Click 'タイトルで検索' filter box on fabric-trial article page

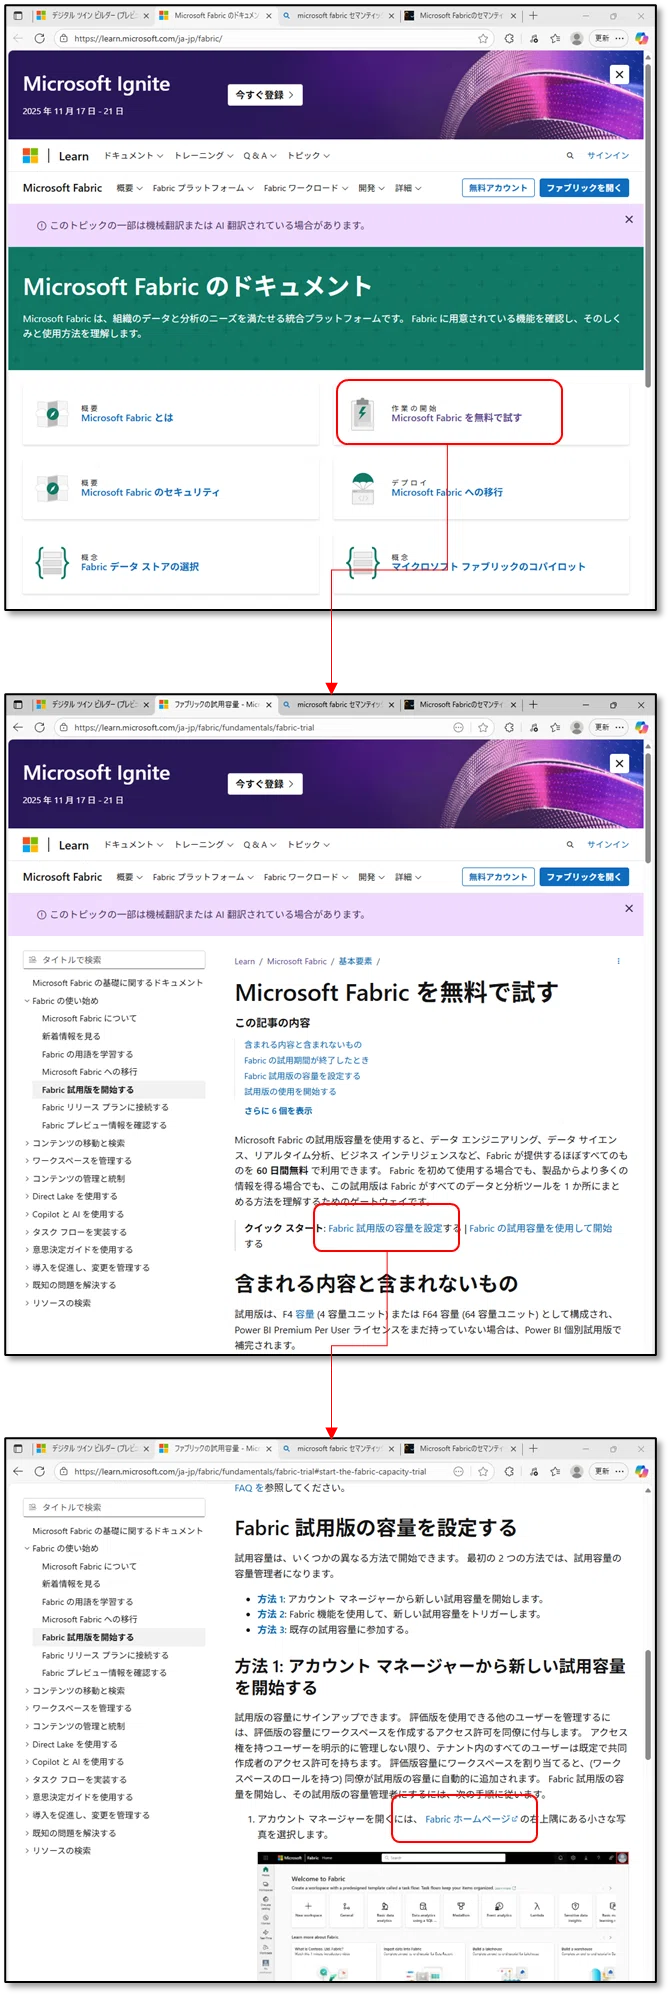[114, 959]
